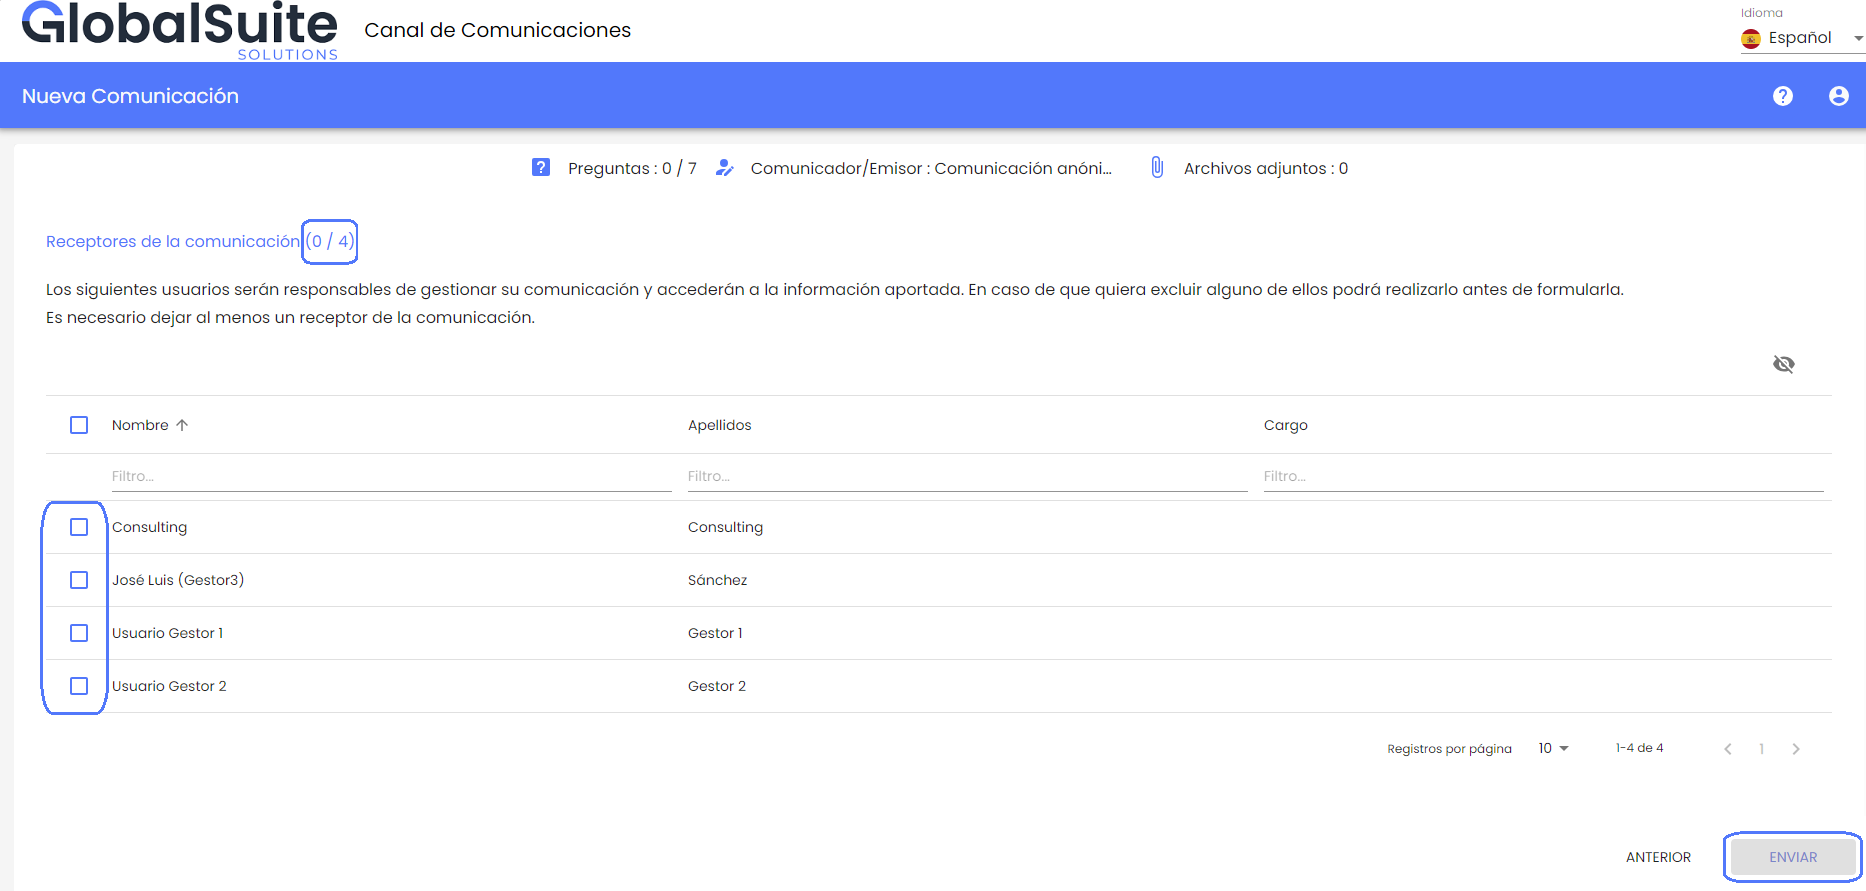Go to previous page chevron

click(x=1728, y=749)
